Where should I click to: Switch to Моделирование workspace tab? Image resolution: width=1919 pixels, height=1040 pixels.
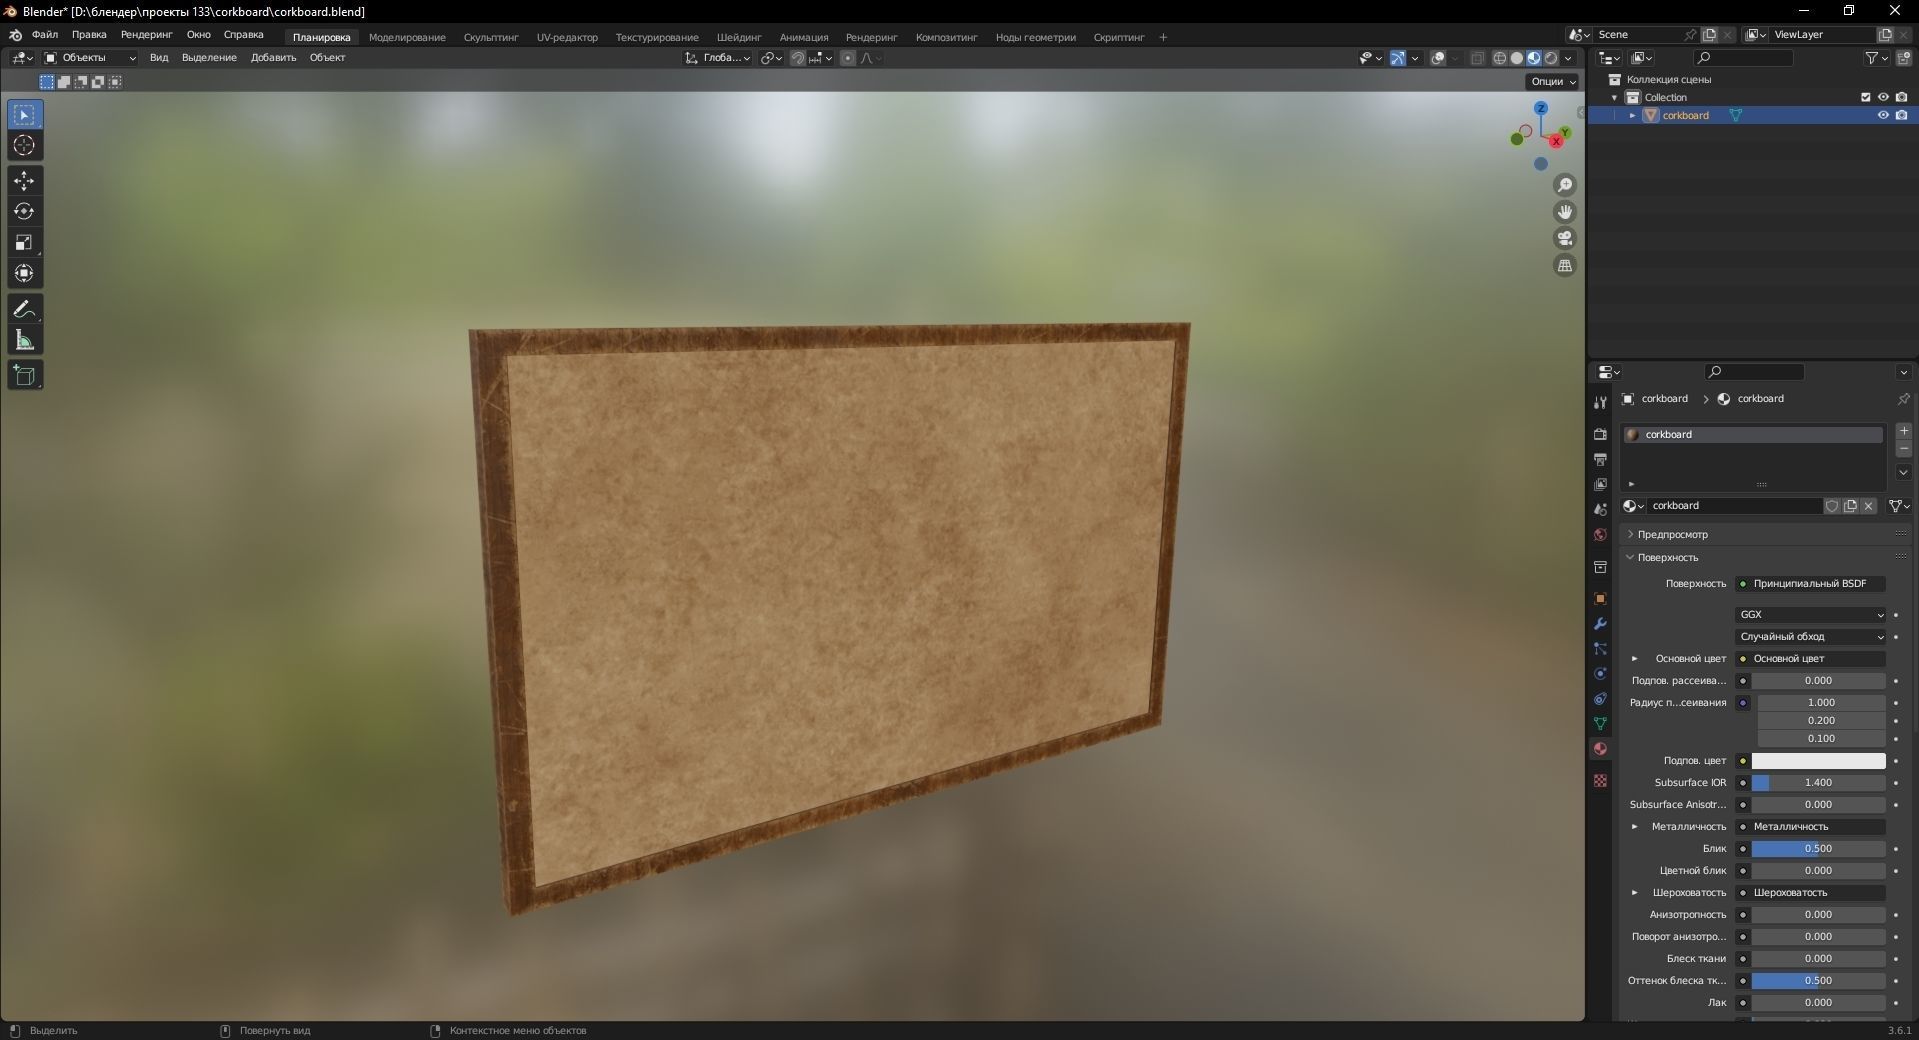point(407,38)
